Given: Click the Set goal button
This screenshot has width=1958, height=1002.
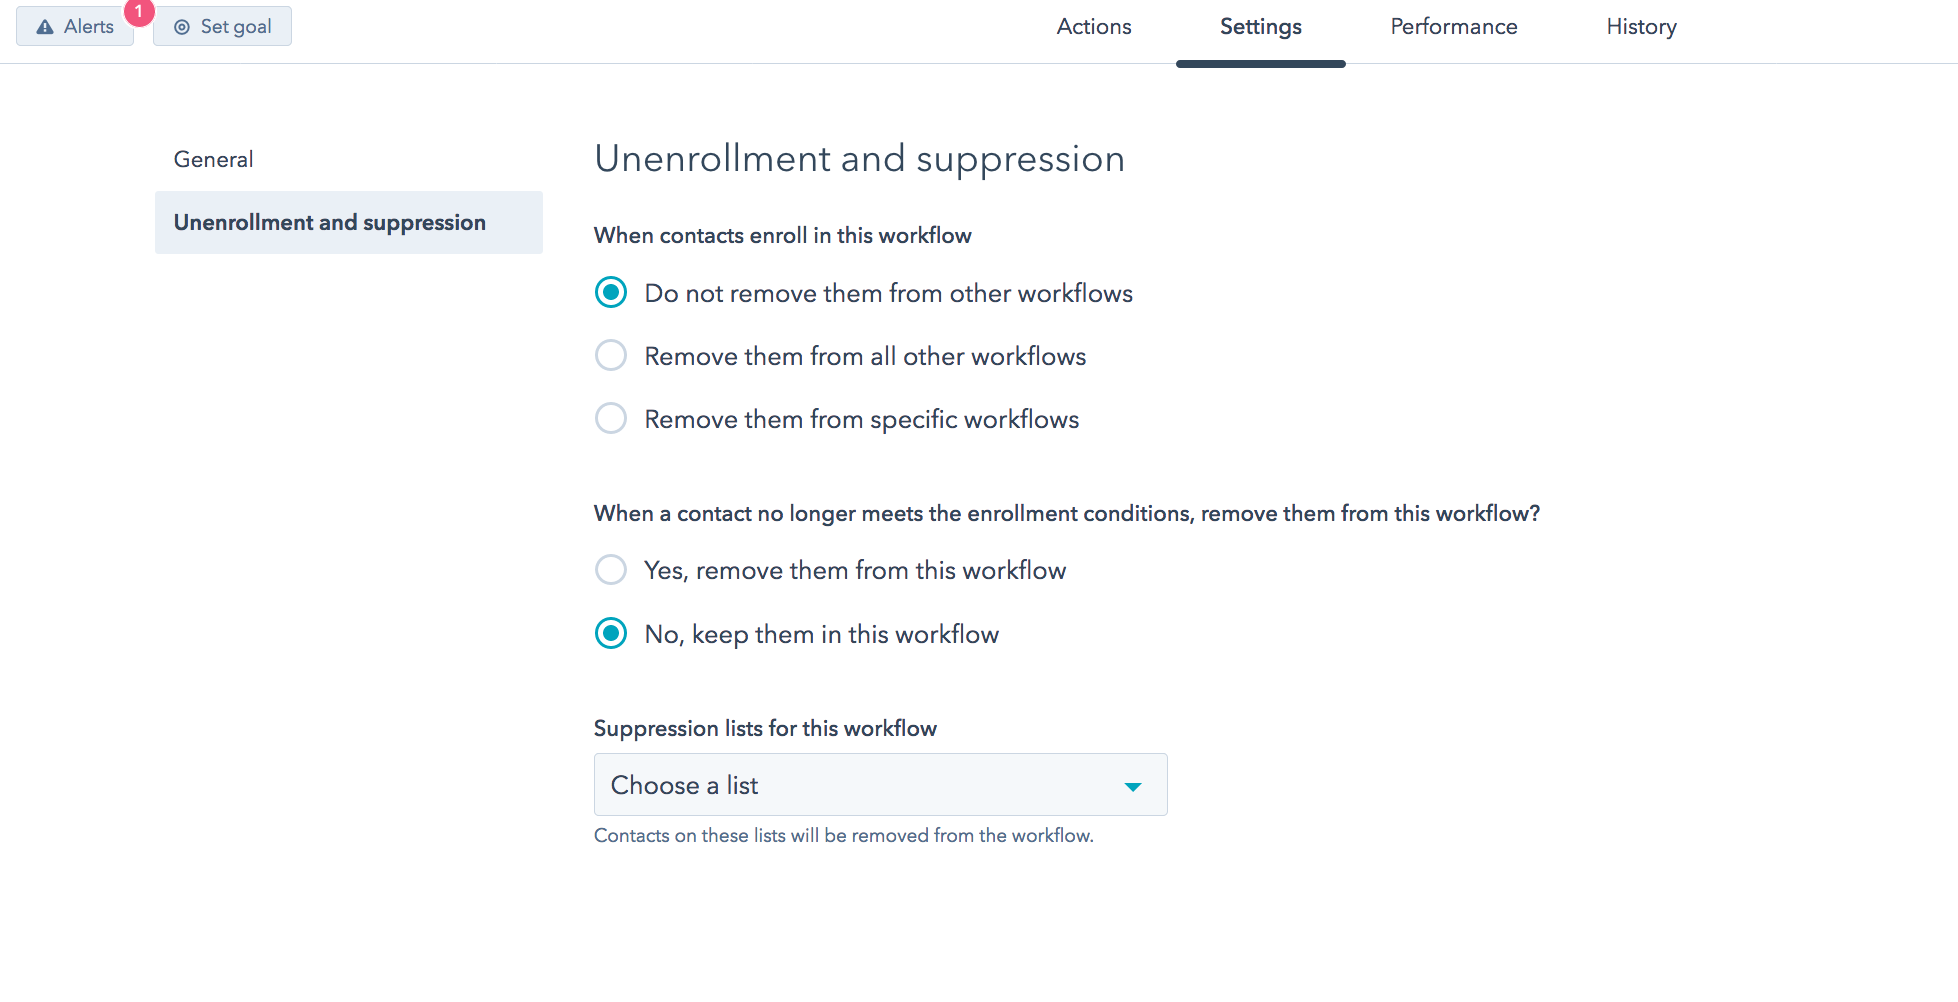Looking at the screenshot, I should (222, 26).
